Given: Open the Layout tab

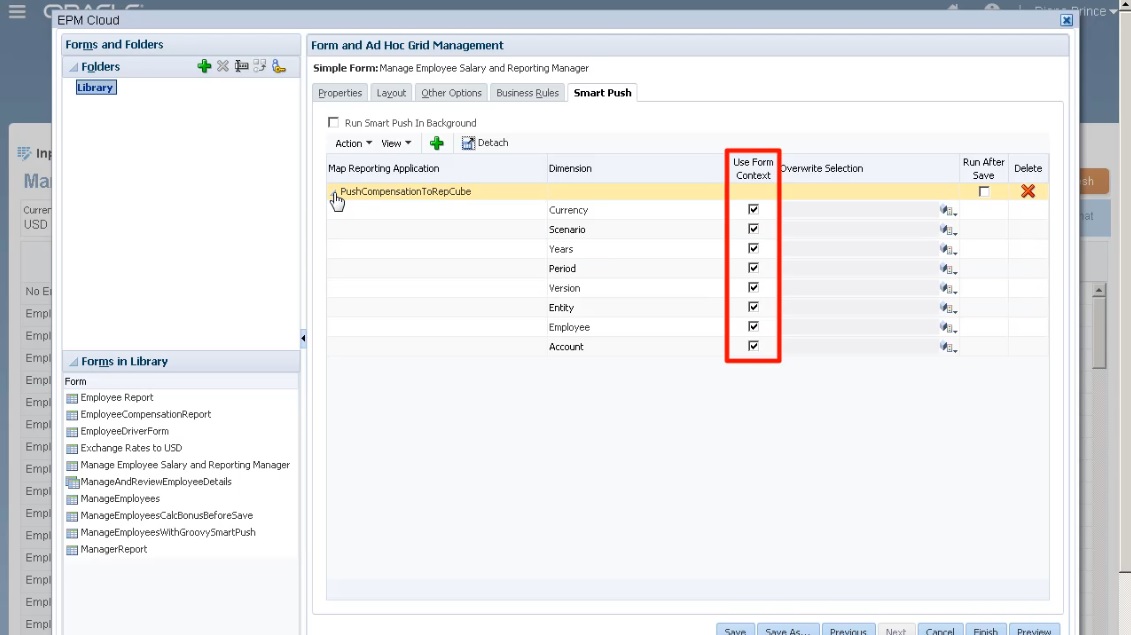Looking at the screenshot, I should [x=390, y=92].
